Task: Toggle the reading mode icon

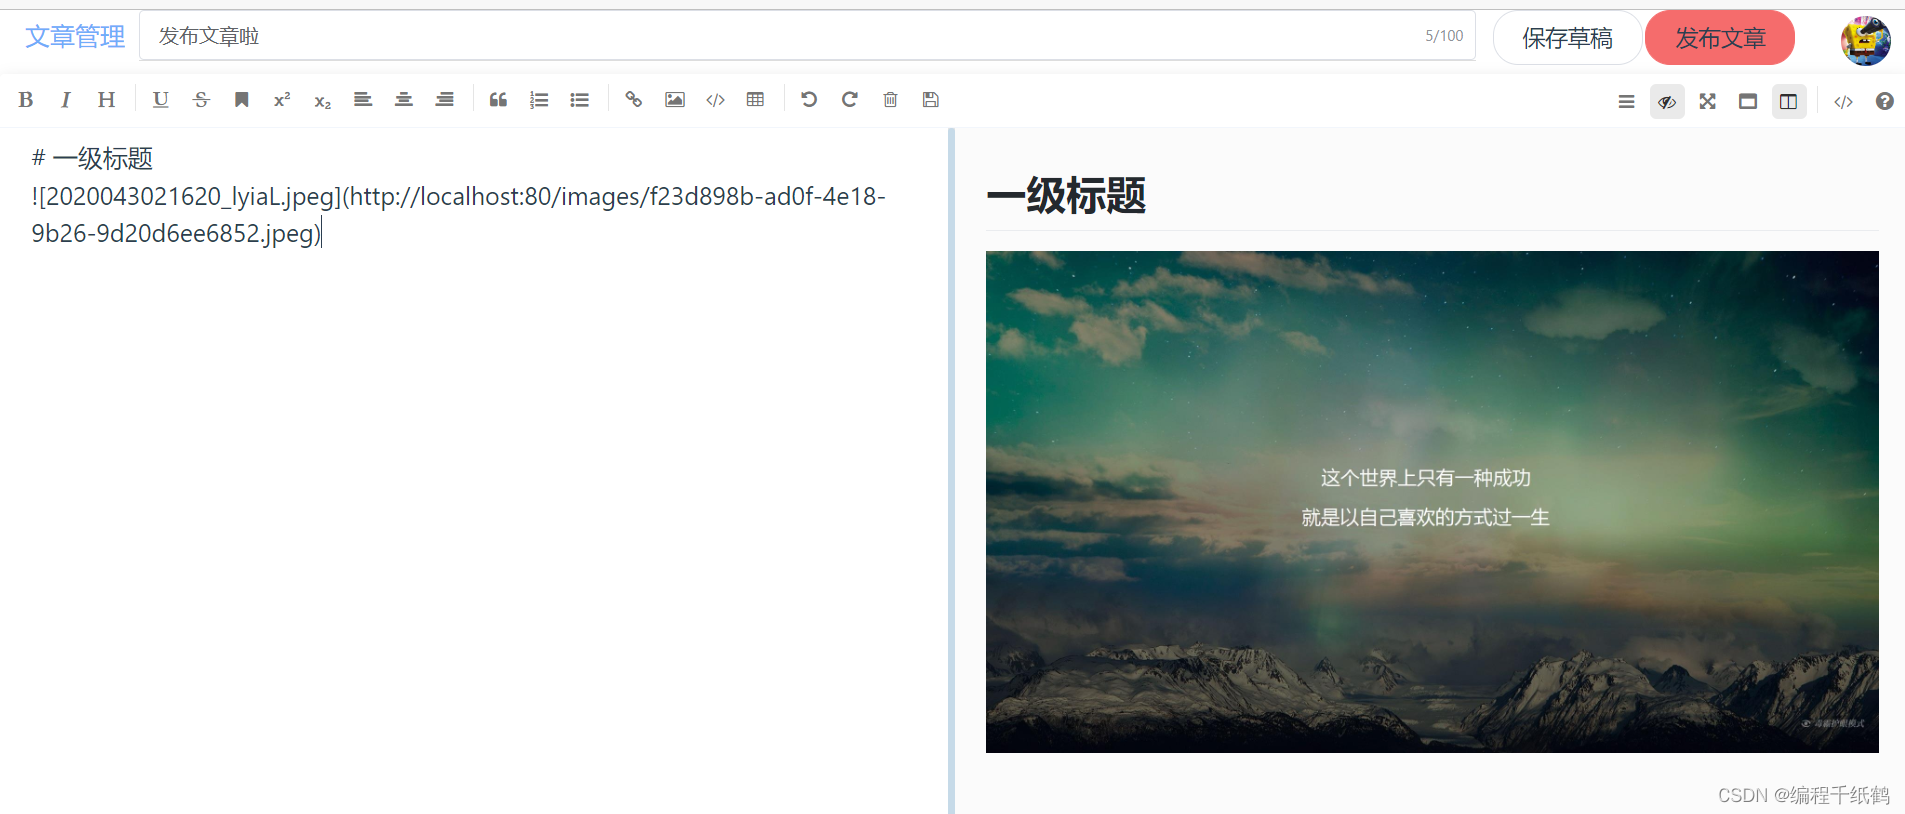Action: click(1748, 101)
